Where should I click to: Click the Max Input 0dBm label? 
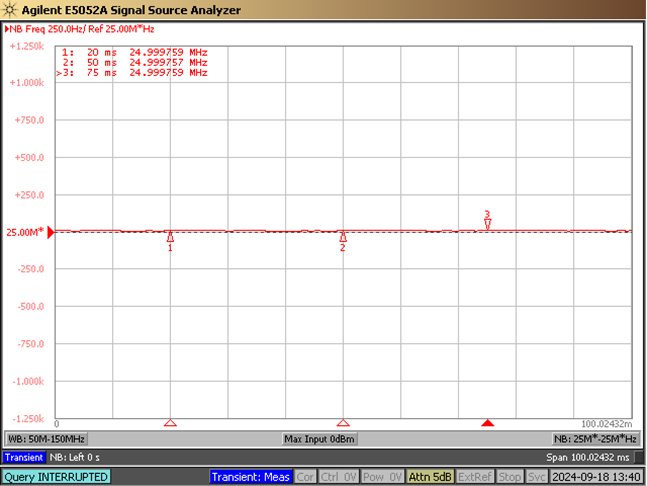pyautogui.click(x=319, y=439)
